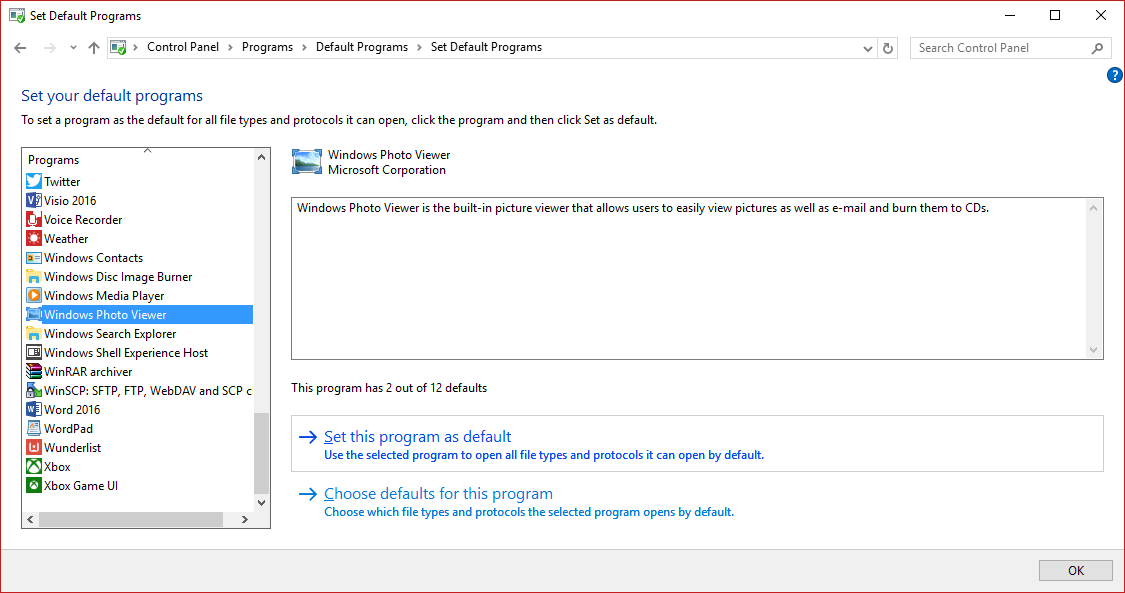The width and height of the screenshot is (1125, 593).
Task: Open Help via blue question mark icon
Action: 1114,75
